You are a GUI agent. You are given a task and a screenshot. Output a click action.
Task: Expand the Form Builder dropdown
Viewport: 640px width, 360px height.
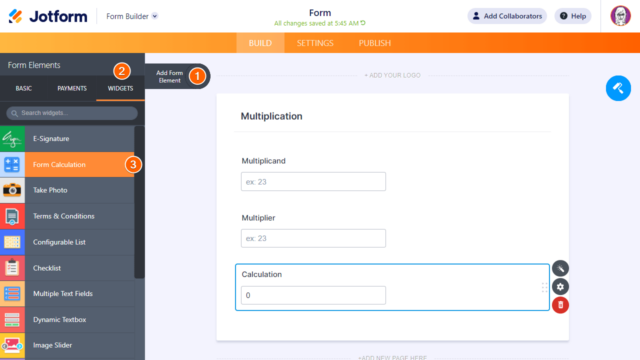pos(131,16)
